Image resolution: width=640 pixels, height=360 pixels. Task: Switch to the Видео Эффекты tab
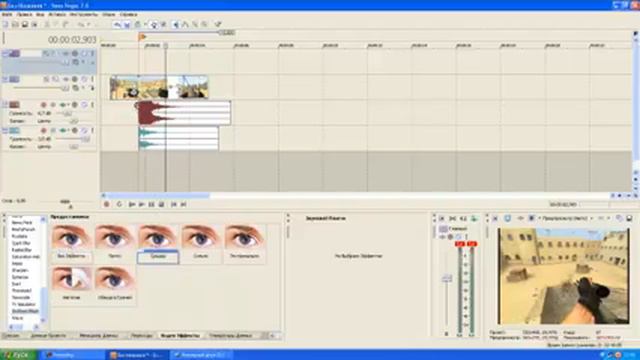click(180, 336)
